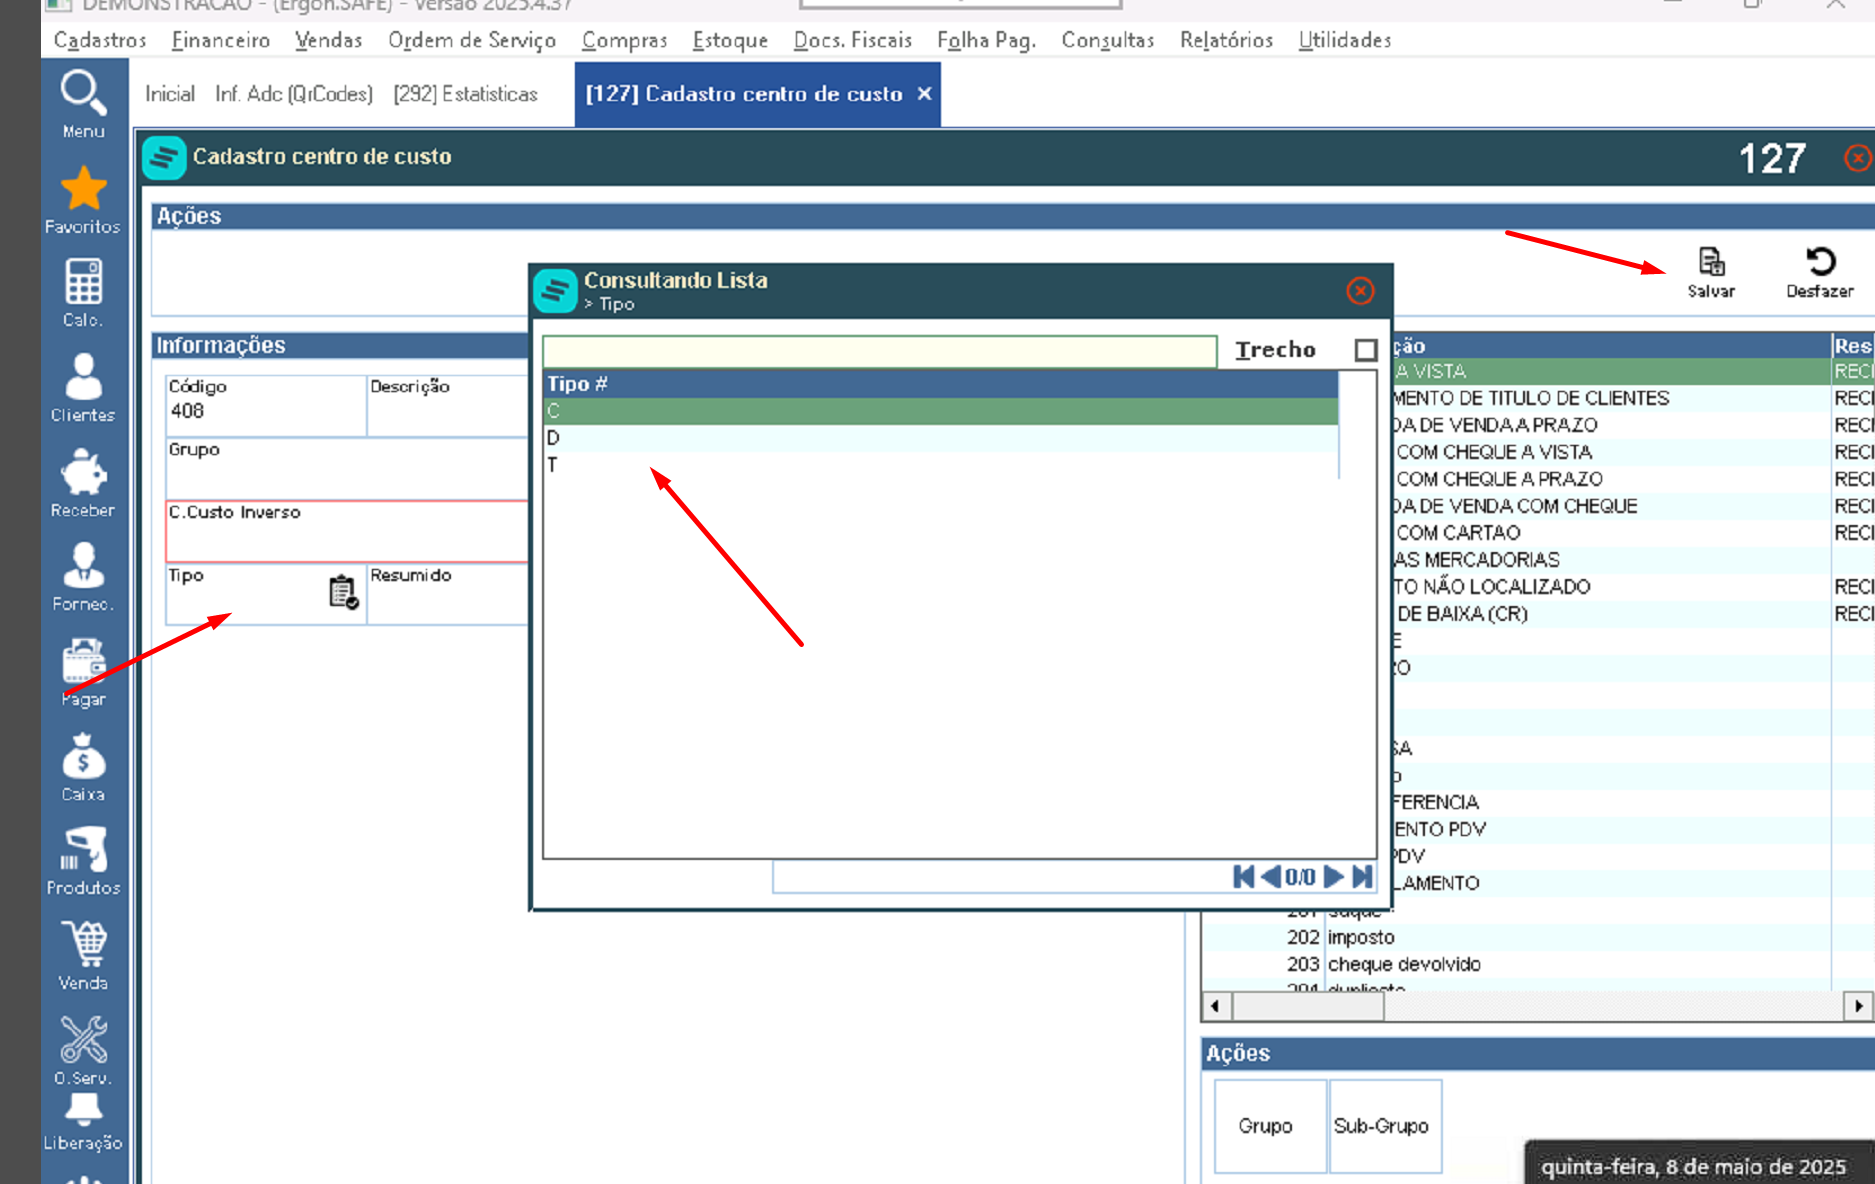Switch to the [292] Estatisticas tab
Image resolution: width=1875 pixels, height=1184 pixels.
pyautogui.click(x=465, y=94)
